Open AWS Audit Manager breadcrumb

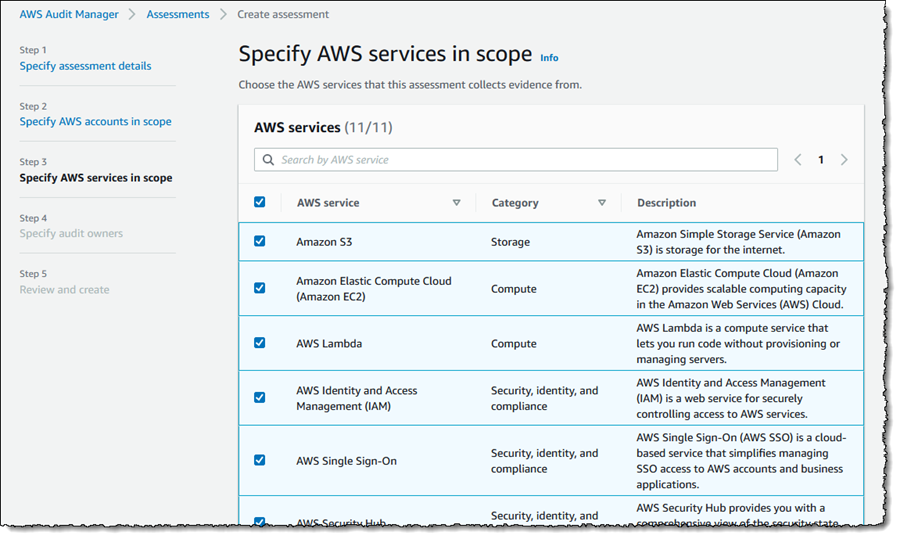coord(69,14)
